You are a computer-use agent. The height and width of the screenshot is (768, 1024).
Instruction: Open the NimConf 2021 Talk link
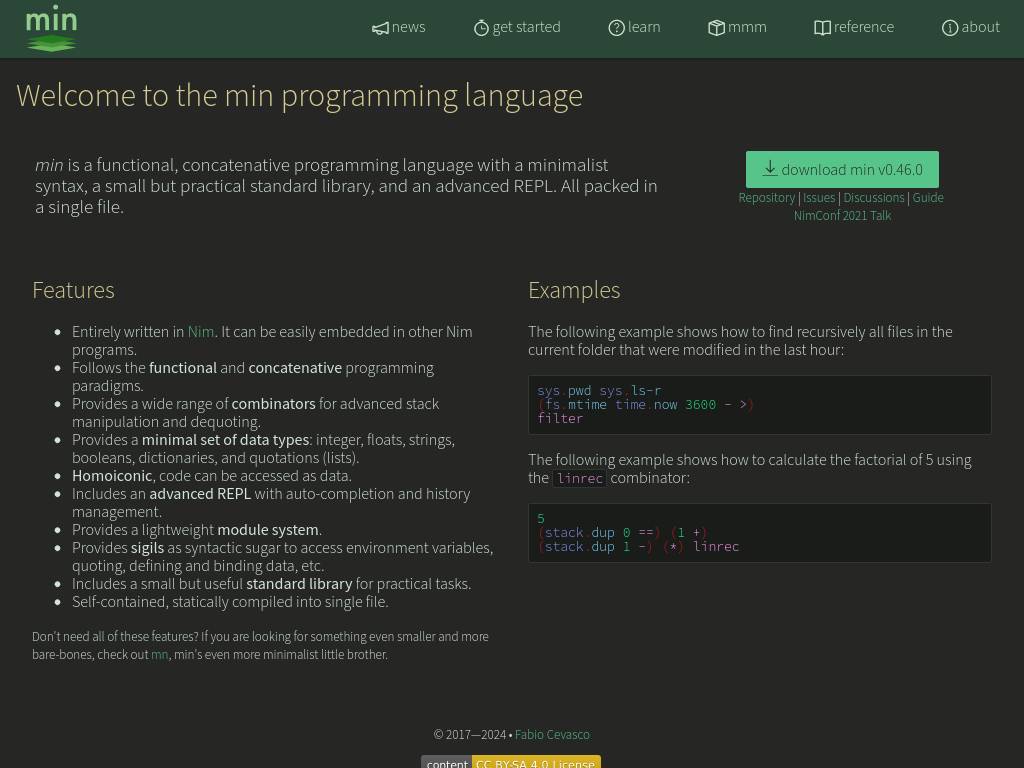coord(842,216)
